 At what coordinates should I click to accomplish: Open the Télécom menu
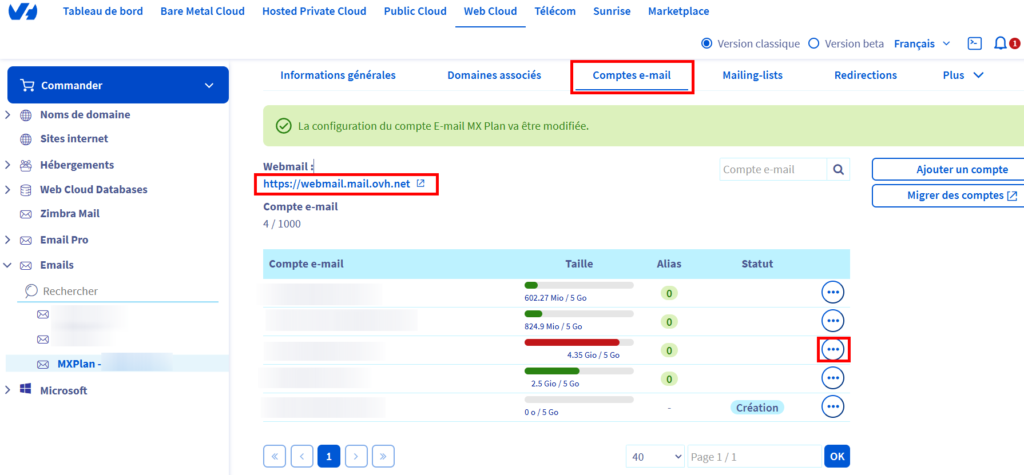(x=556, y=11)
